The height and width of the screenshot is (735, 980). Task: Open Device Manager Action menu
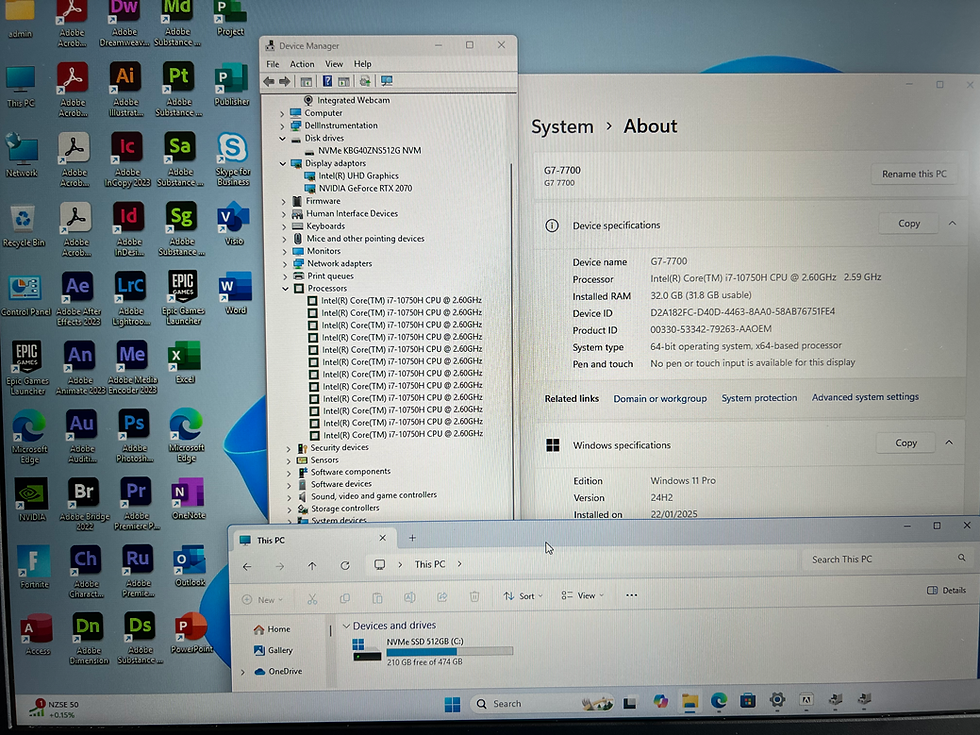click(x=302, y=64)
